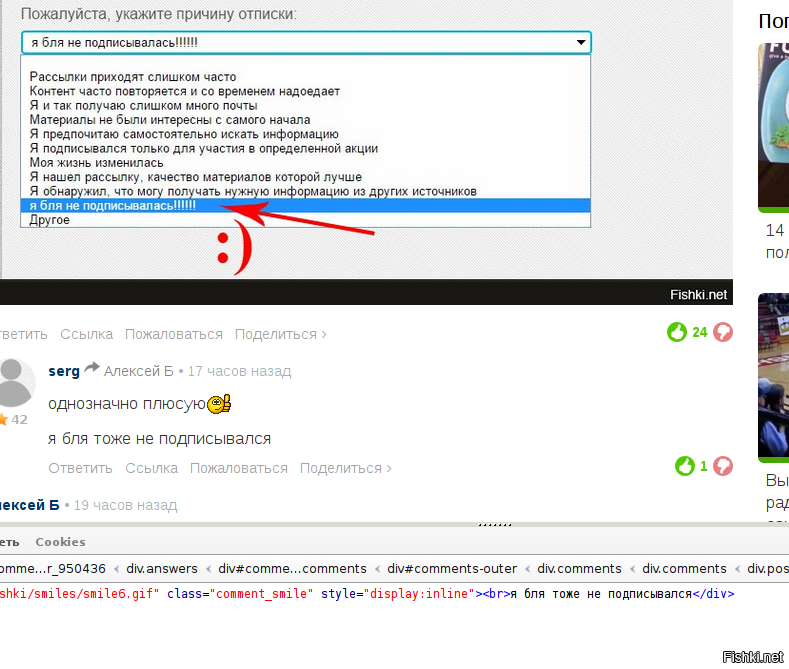Select option 'Рассылки приходят слишком часто'
Image resolution: width=789 pixels, height=669 pixels.
133,77
